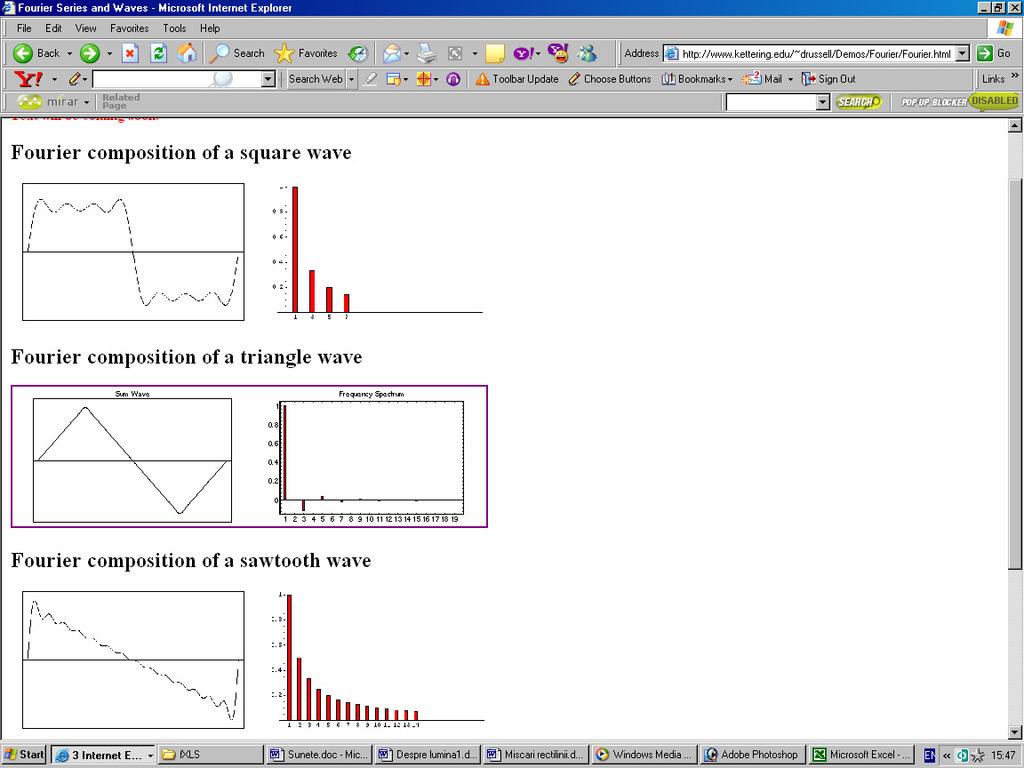Image resolution: width=1024 pixels, height=768 pixels.
Task: Open the File menu
Action: tap(24, 28)
